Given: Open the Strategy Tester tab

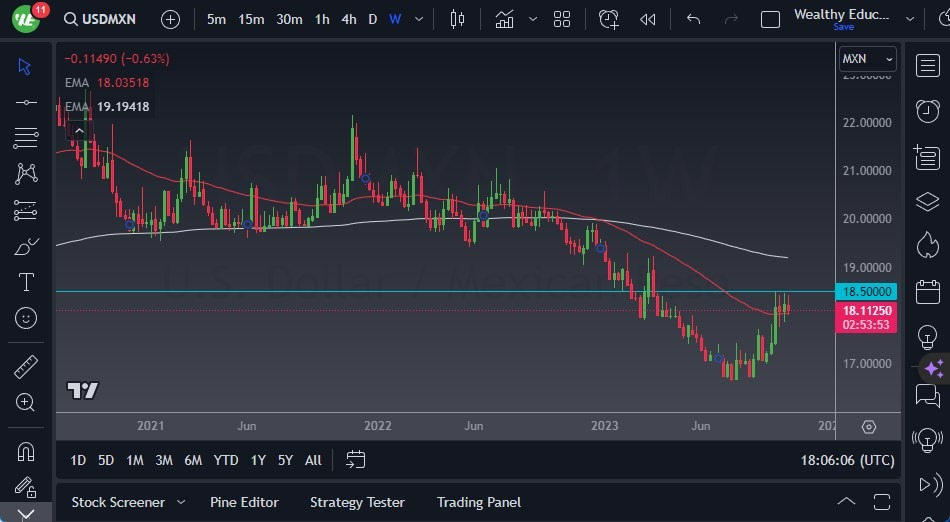Looking at the screenshot, I should [357, 503].
